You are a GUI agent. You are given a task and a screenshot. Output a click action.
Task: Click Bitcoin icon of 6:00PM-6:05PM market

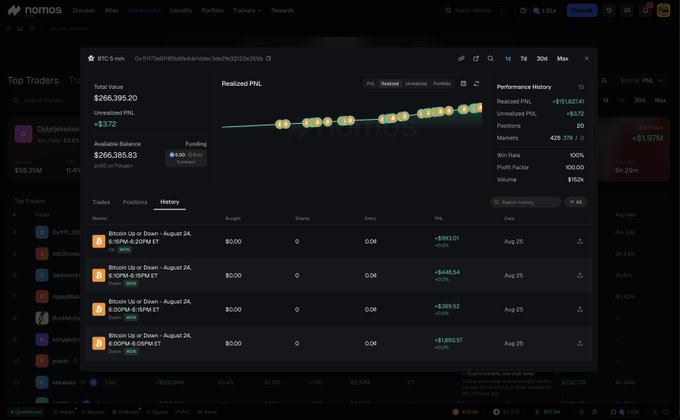98,343
